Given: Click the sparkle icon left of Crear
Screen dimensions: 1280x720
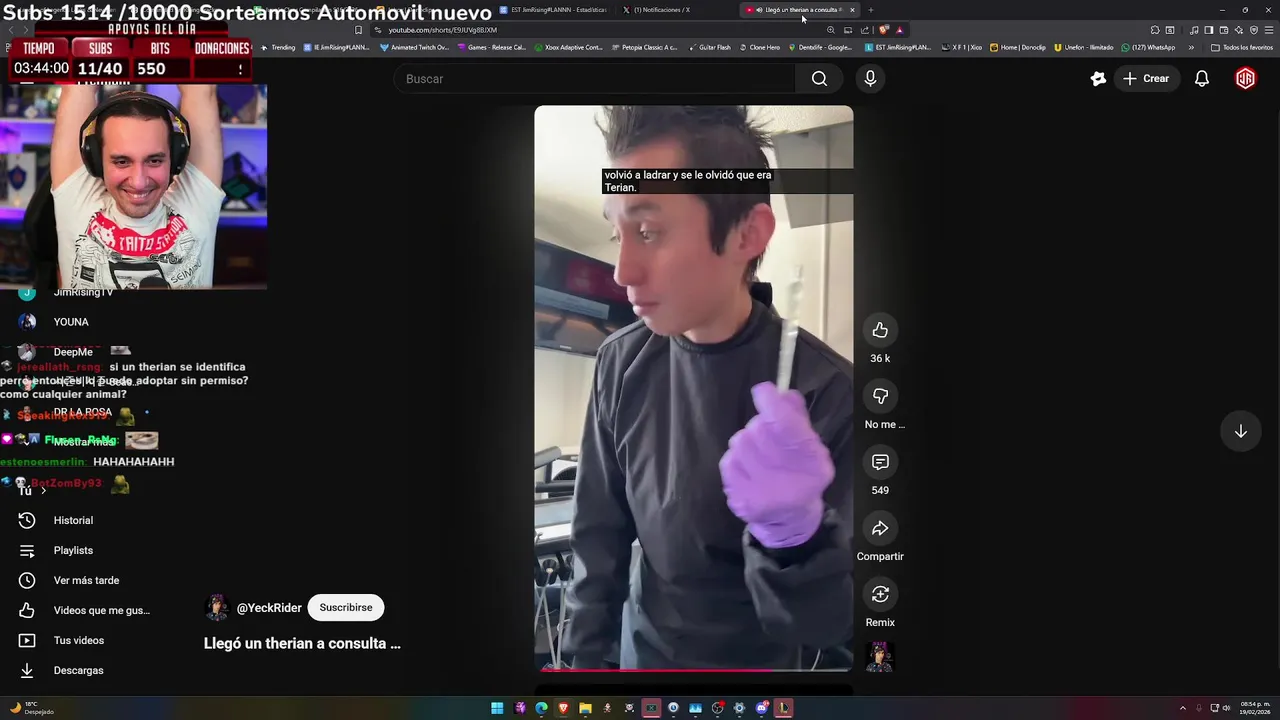Looking at the screenshot, I should pos(1098,79).
